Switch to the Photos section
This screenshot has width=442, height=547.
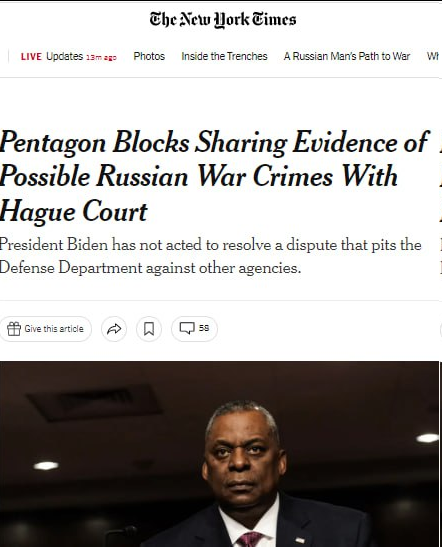click(x=149, y=56)
